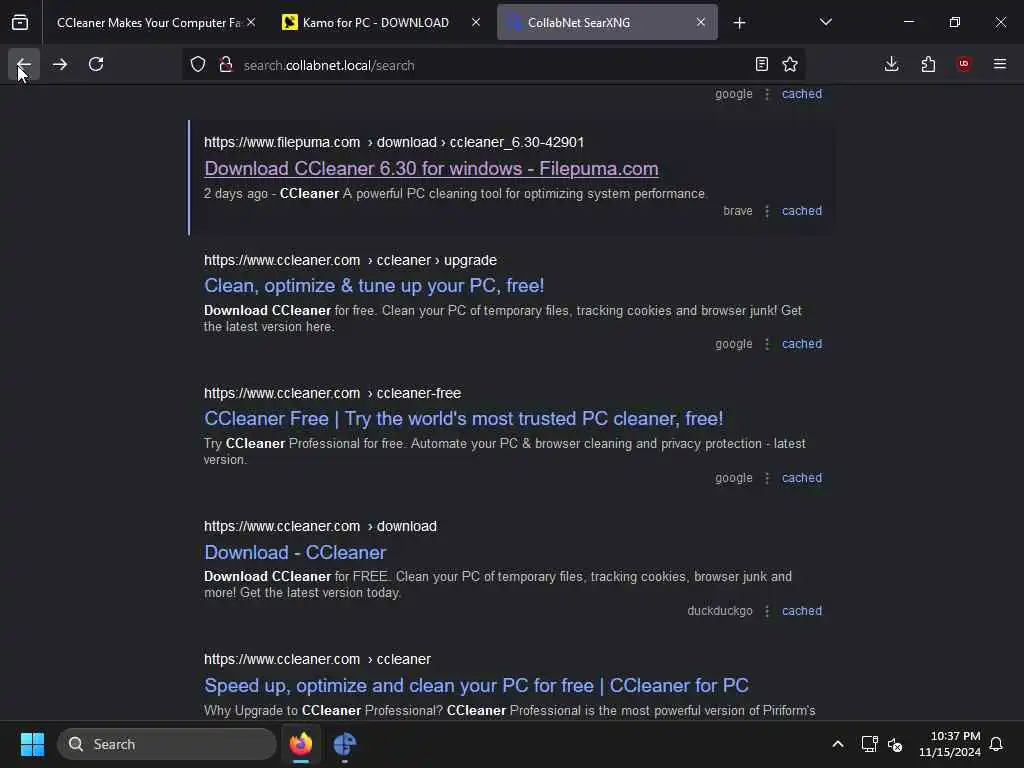
Task: Click the ccleaner.com › download URL
Action: [x=320, y=526]
